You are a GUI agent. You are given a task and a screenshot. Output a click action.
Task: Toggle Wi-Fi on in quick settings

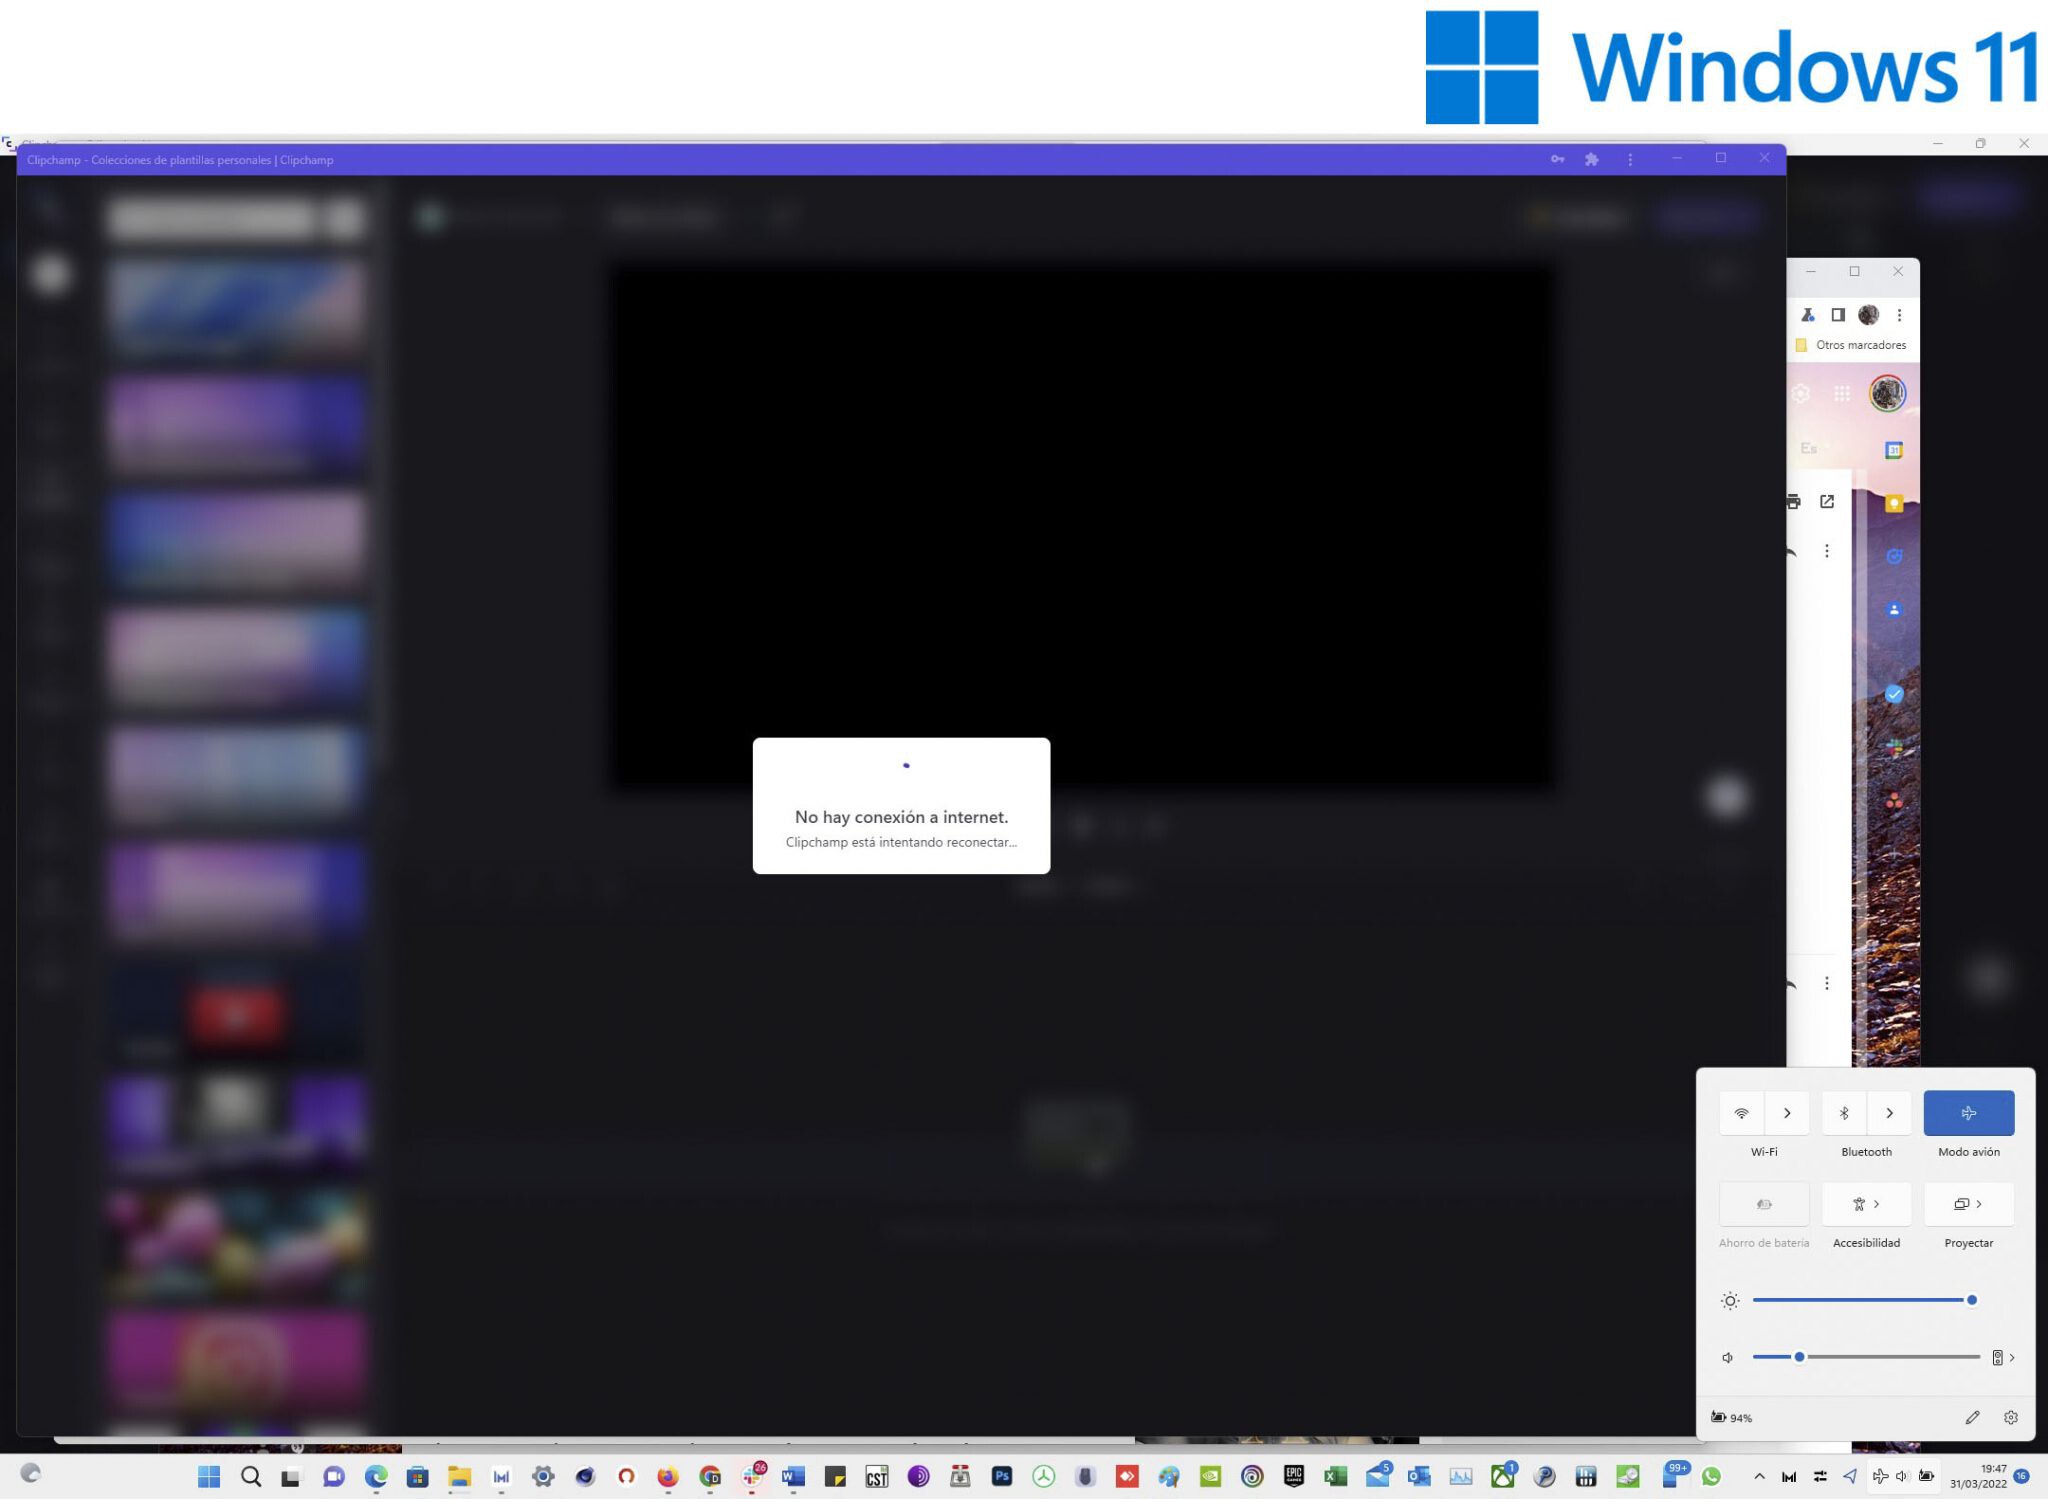(1741, 1112)
